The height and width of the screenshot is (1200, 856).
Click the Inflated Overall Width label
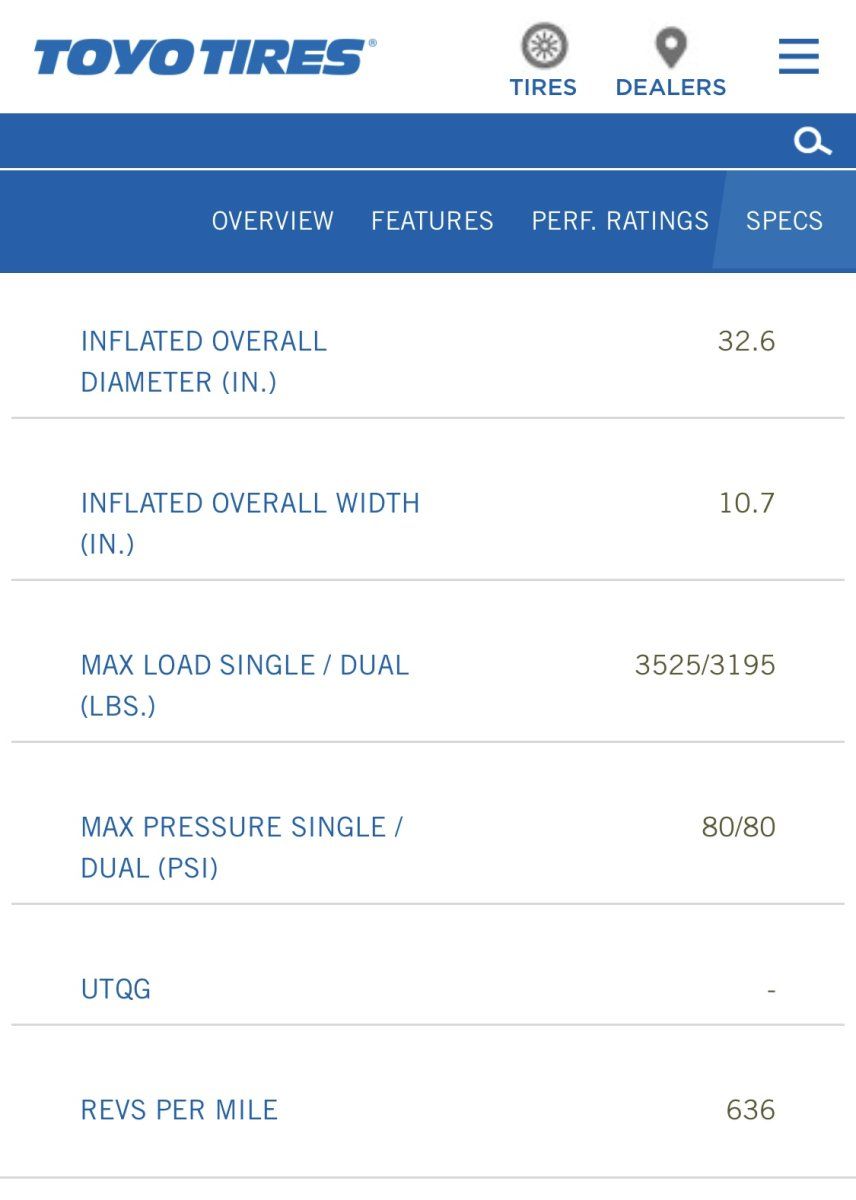click(x=250, y=522)
